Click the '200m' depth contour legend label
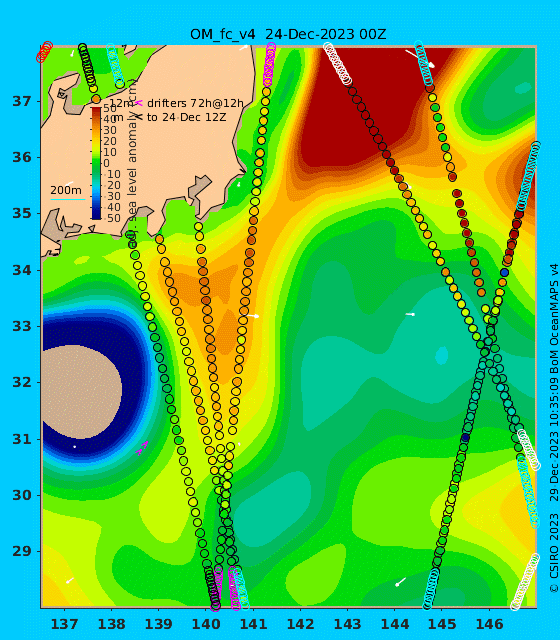Image resolution: width=560 pixels, height=640 pixels. tap(66, 190)
